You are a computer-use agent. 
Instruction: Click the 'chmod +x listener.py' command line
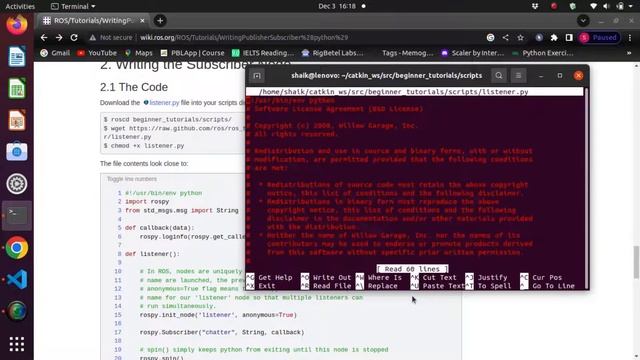coord(144,146)
